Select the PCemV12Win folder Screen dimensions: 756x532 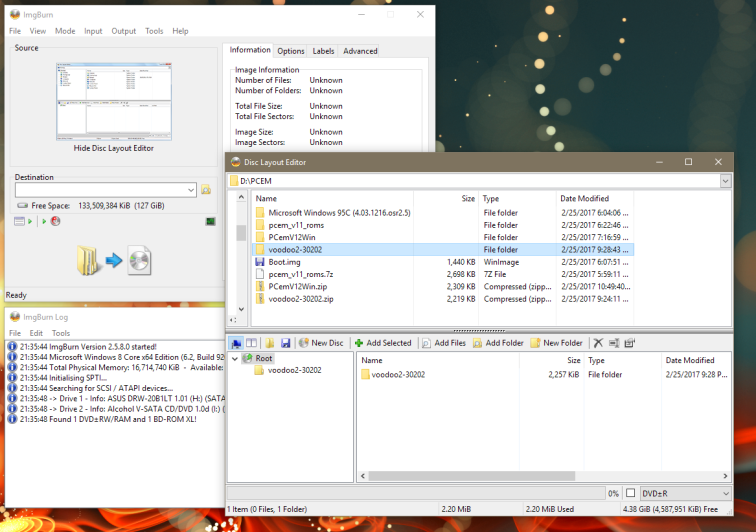click(443, 237)
